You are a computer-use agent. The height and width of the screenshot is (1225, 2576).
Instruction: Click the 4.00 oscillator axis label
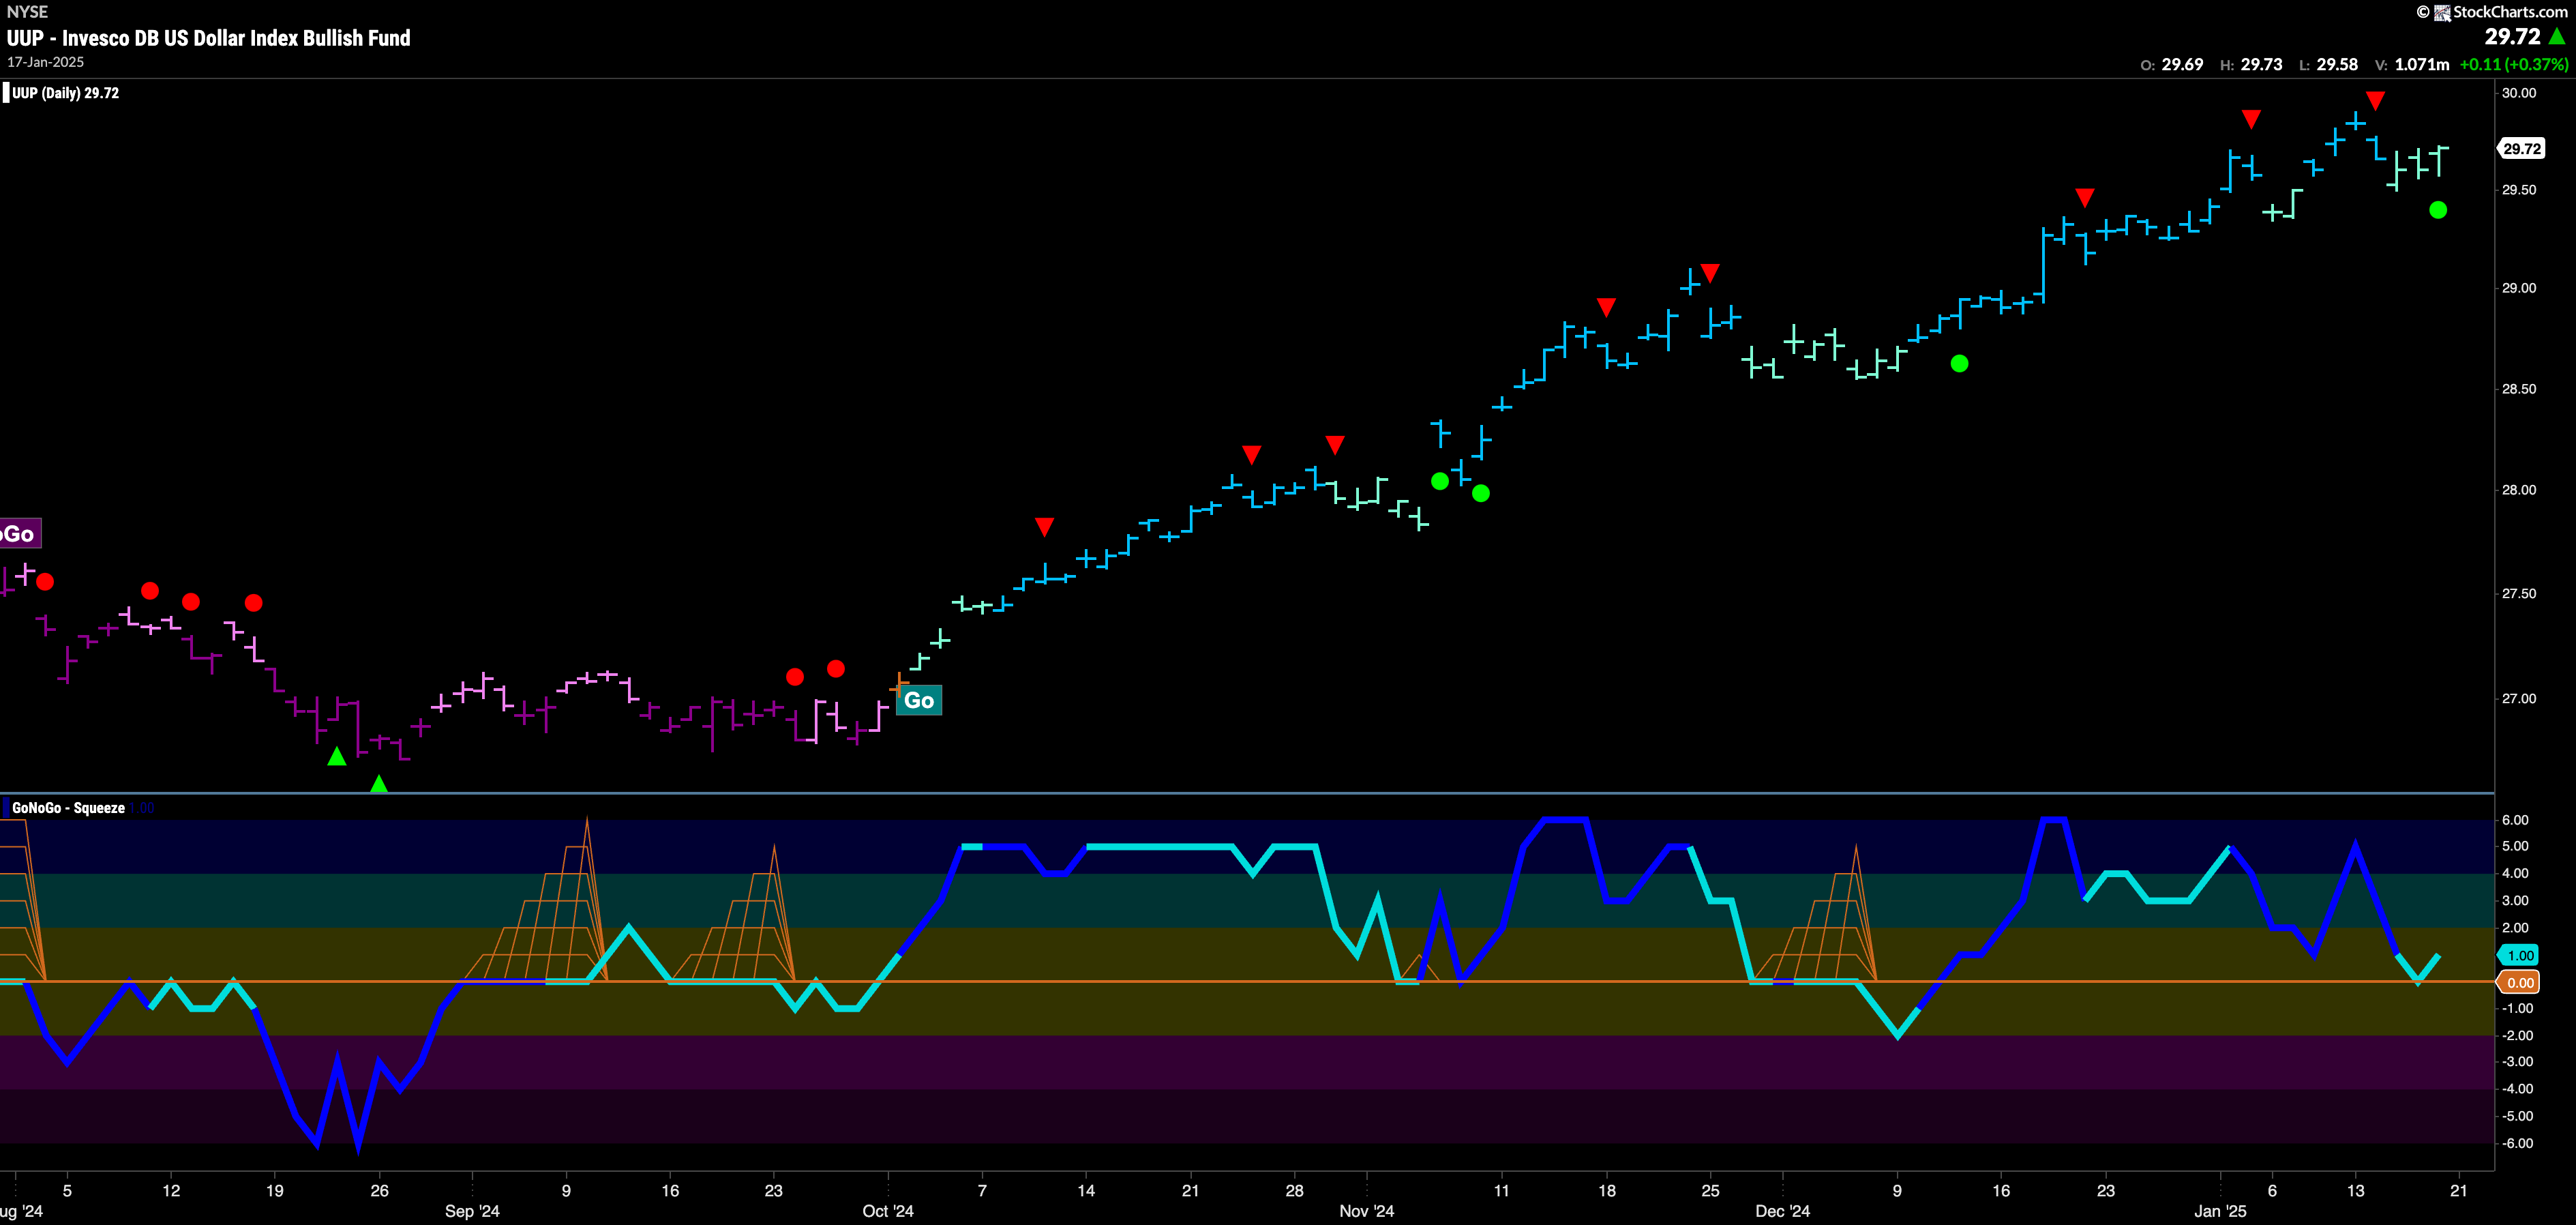coord(2515,874)
